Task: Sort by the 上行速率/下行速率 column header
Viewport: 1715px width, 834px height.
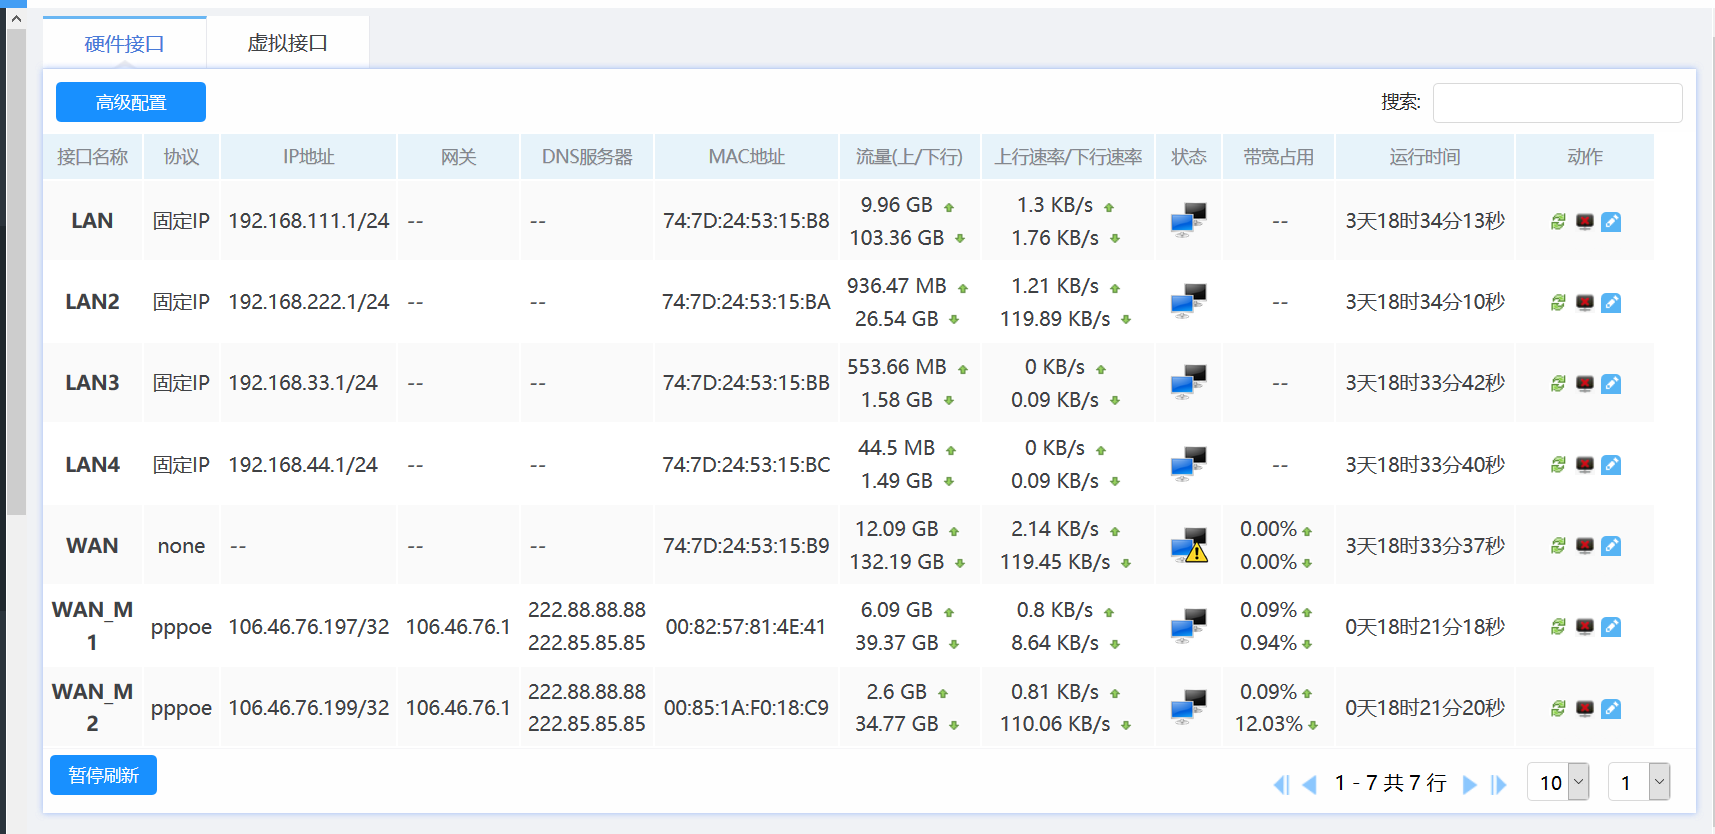Action: click(1068, 157)
